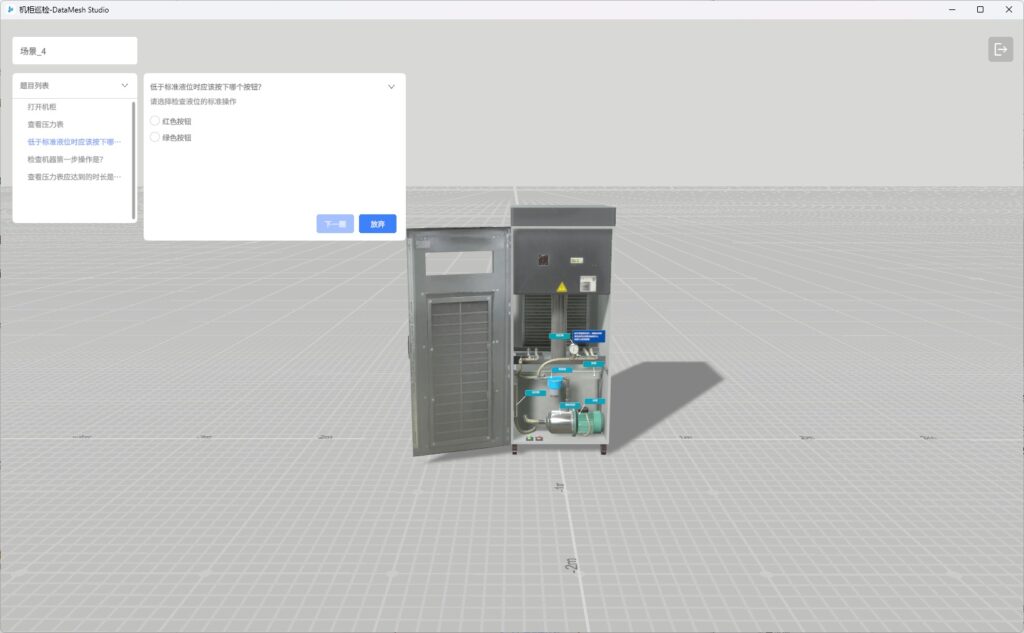Collapse the question card using its chevron
This screenshot has height=633, width=1024.
coord(391,87)
